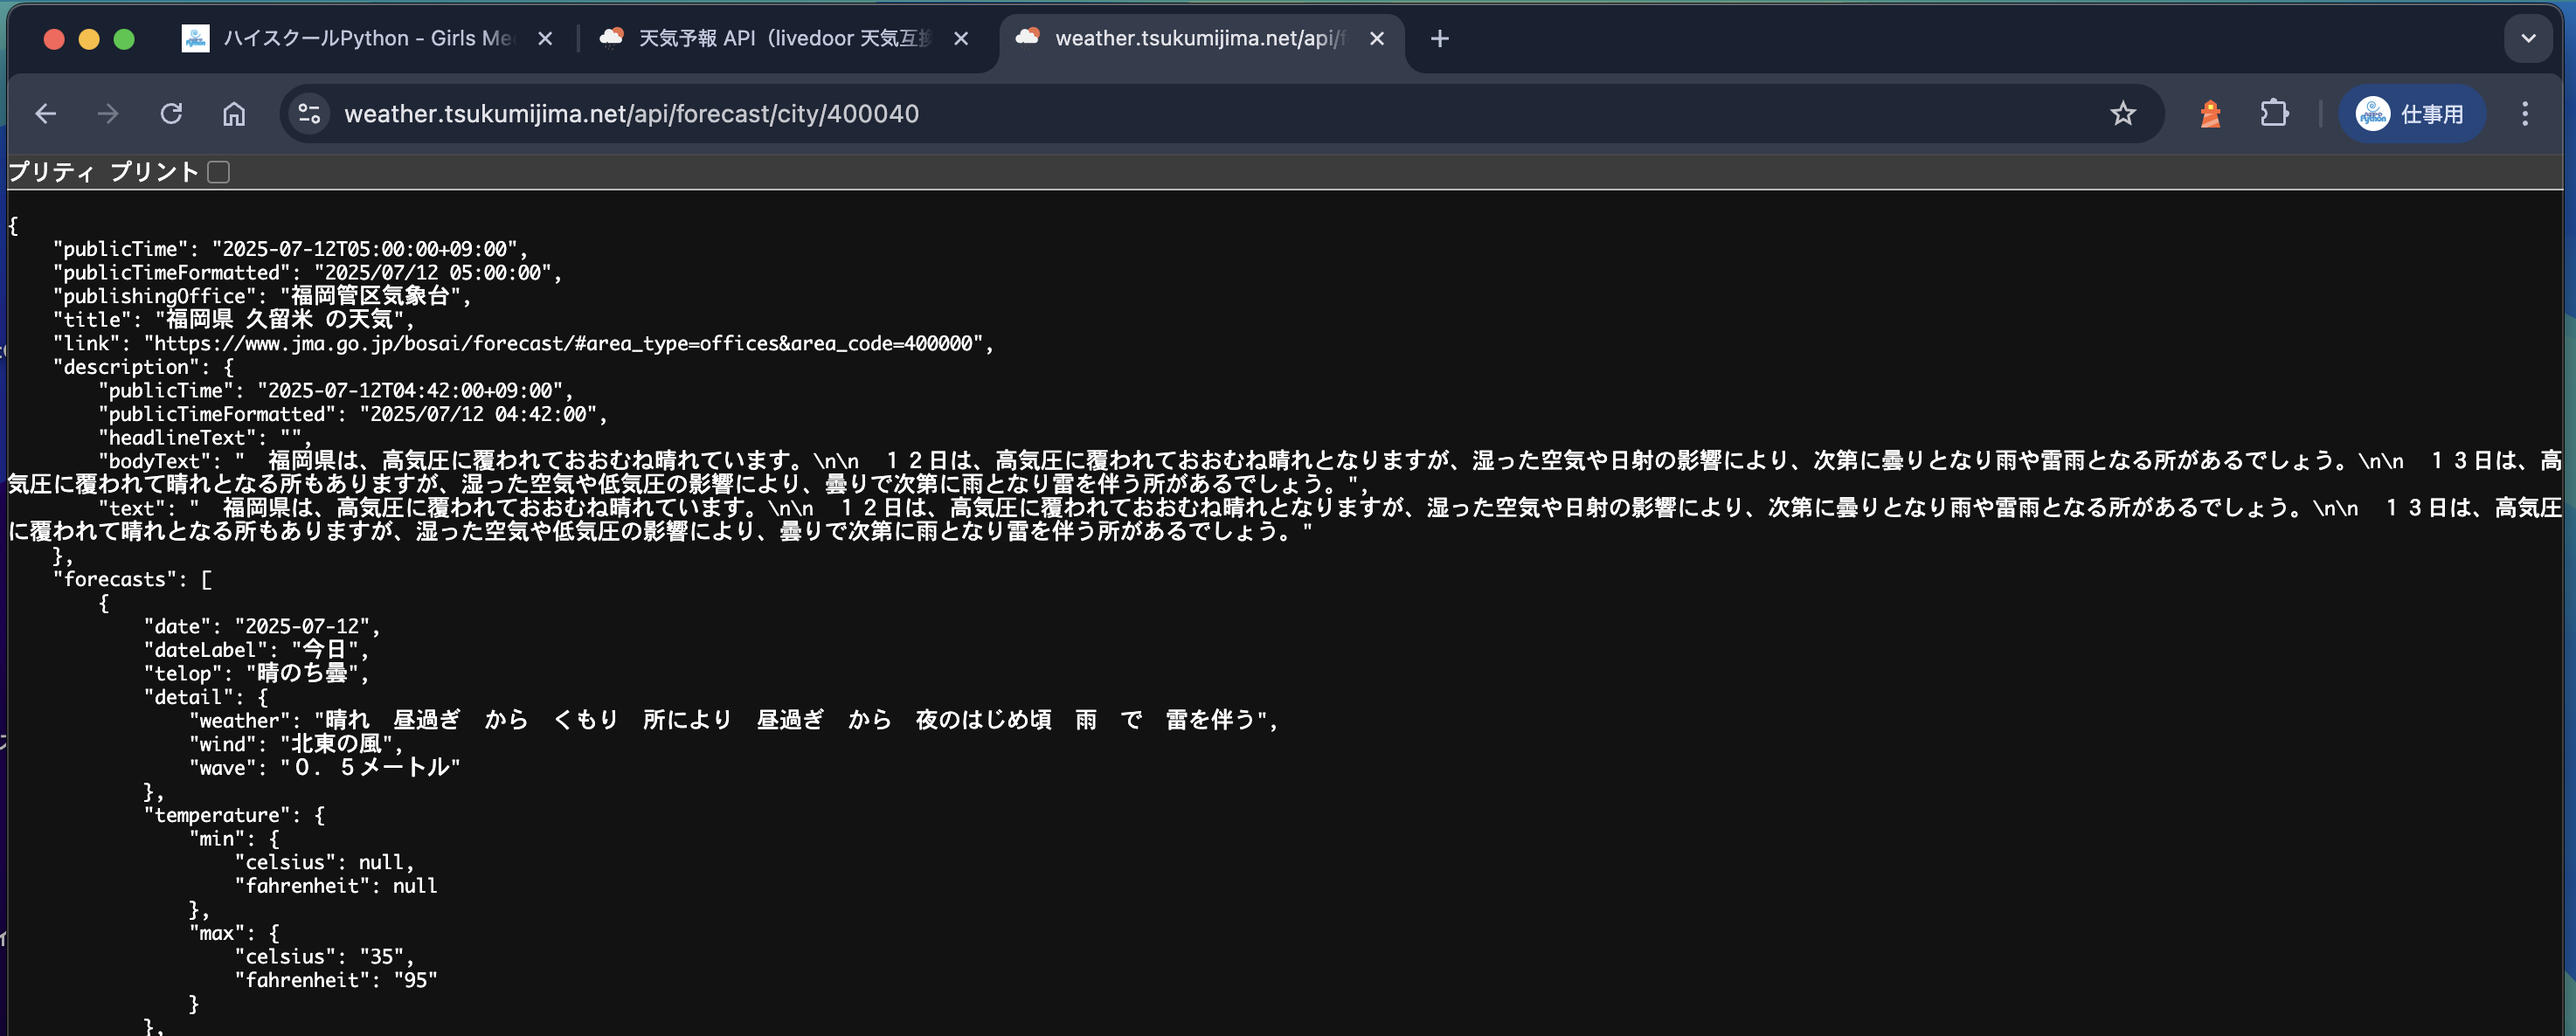Viewport: 2576px width, 1036px height.
Task: Open a new tab with plus button
Action: point(1439,39)
